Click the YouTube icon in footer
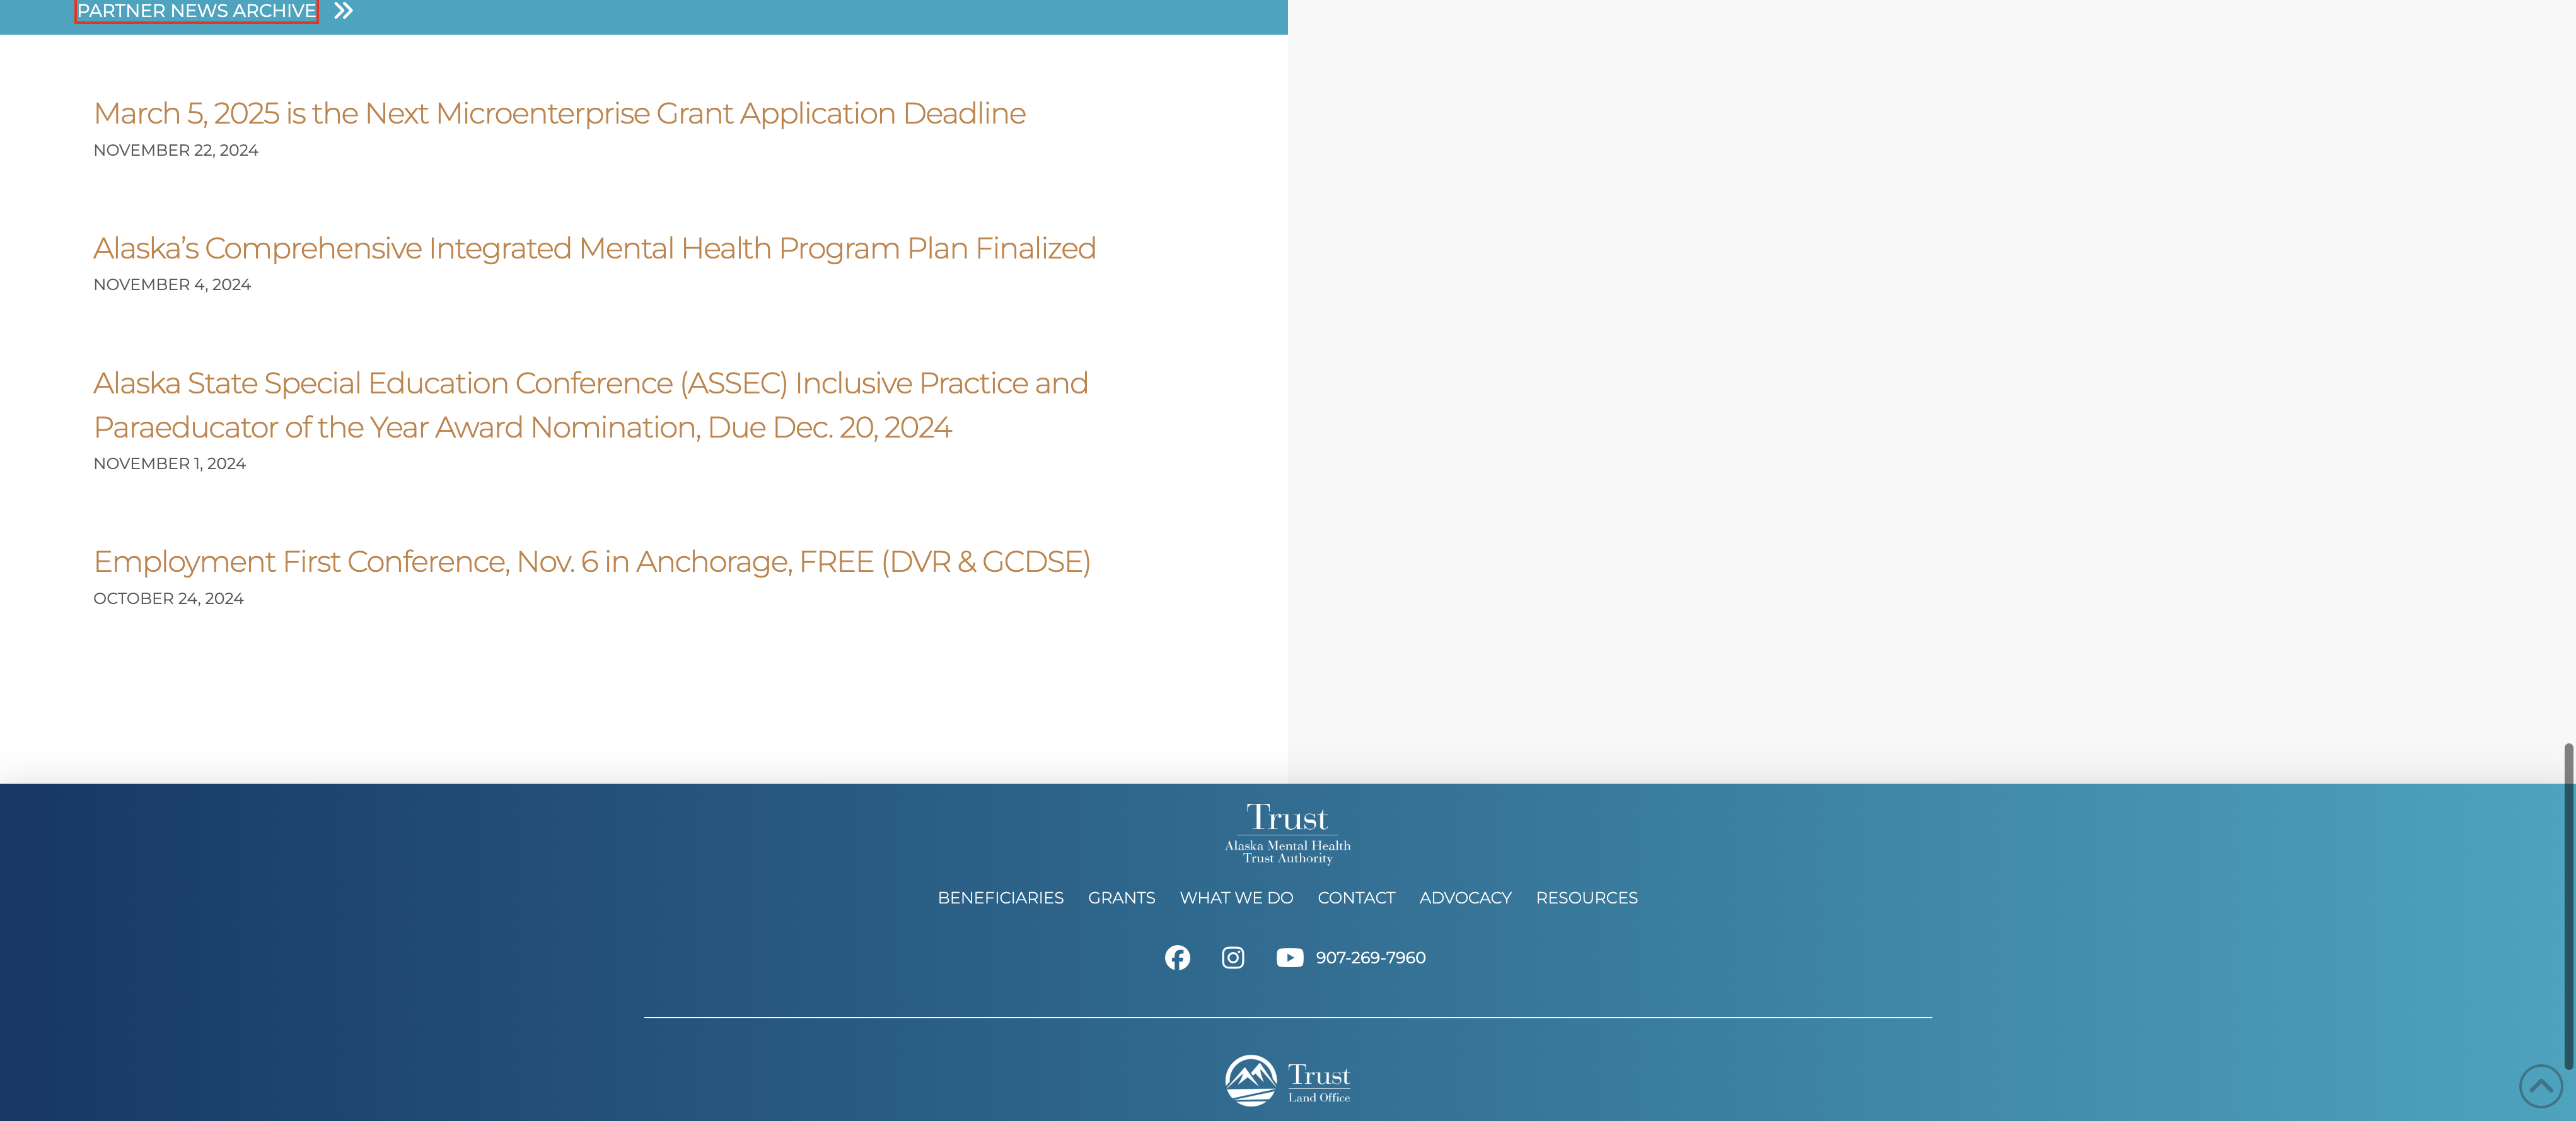 coord(1289,957)
